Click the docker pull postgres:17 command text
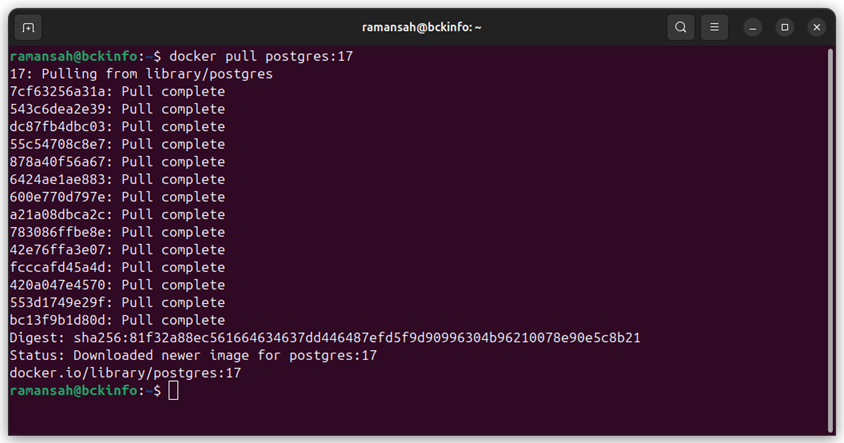This screenshot has height=443, width=844. (261, 56)
